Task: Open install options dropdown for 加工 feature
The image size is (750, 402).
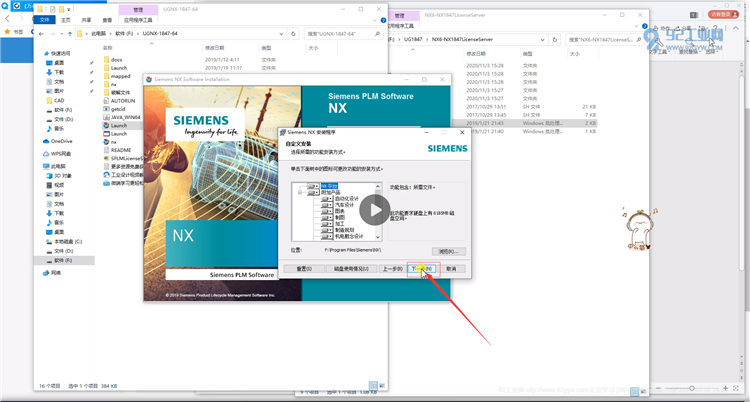Action: tap(327, 223)
